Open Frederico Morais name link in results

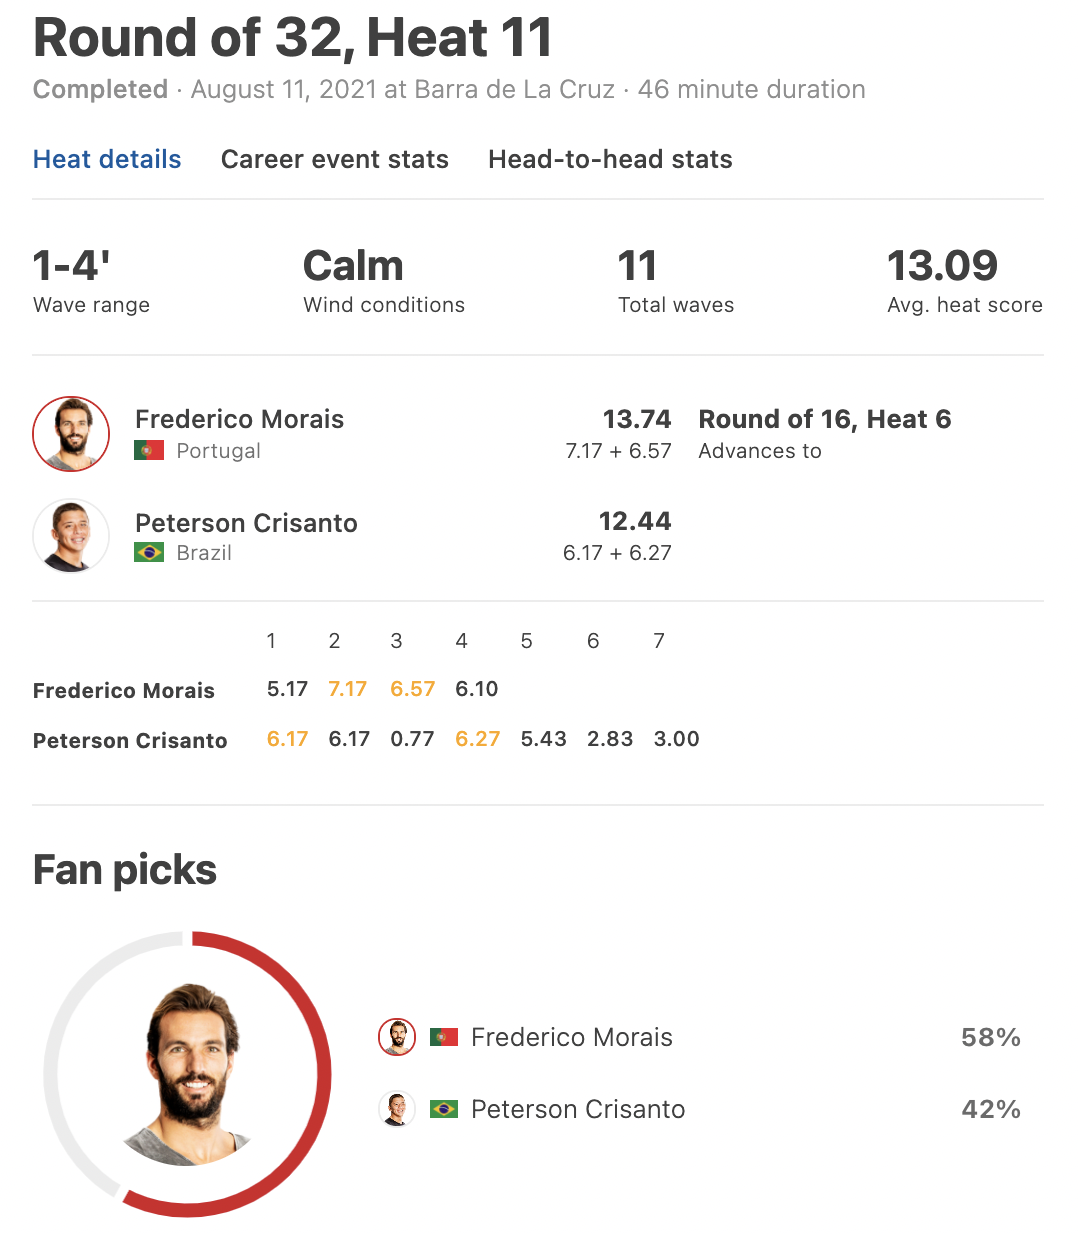tap(239, 419)
